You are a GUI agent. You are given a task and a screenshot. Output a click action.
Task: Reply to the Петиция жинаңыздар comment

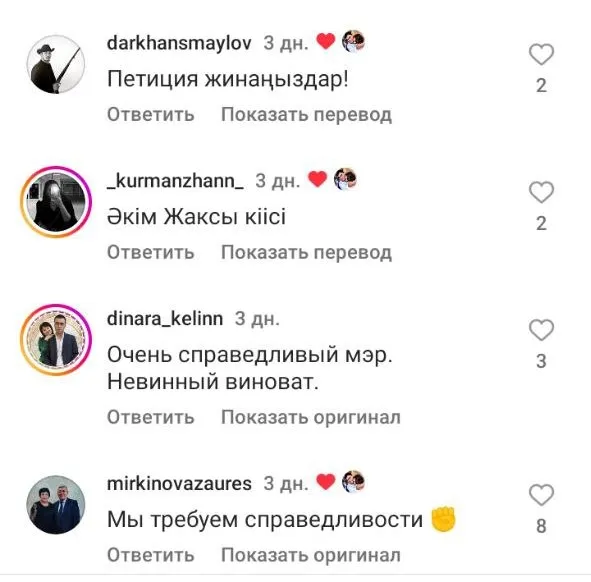click(x=151, y=114)
